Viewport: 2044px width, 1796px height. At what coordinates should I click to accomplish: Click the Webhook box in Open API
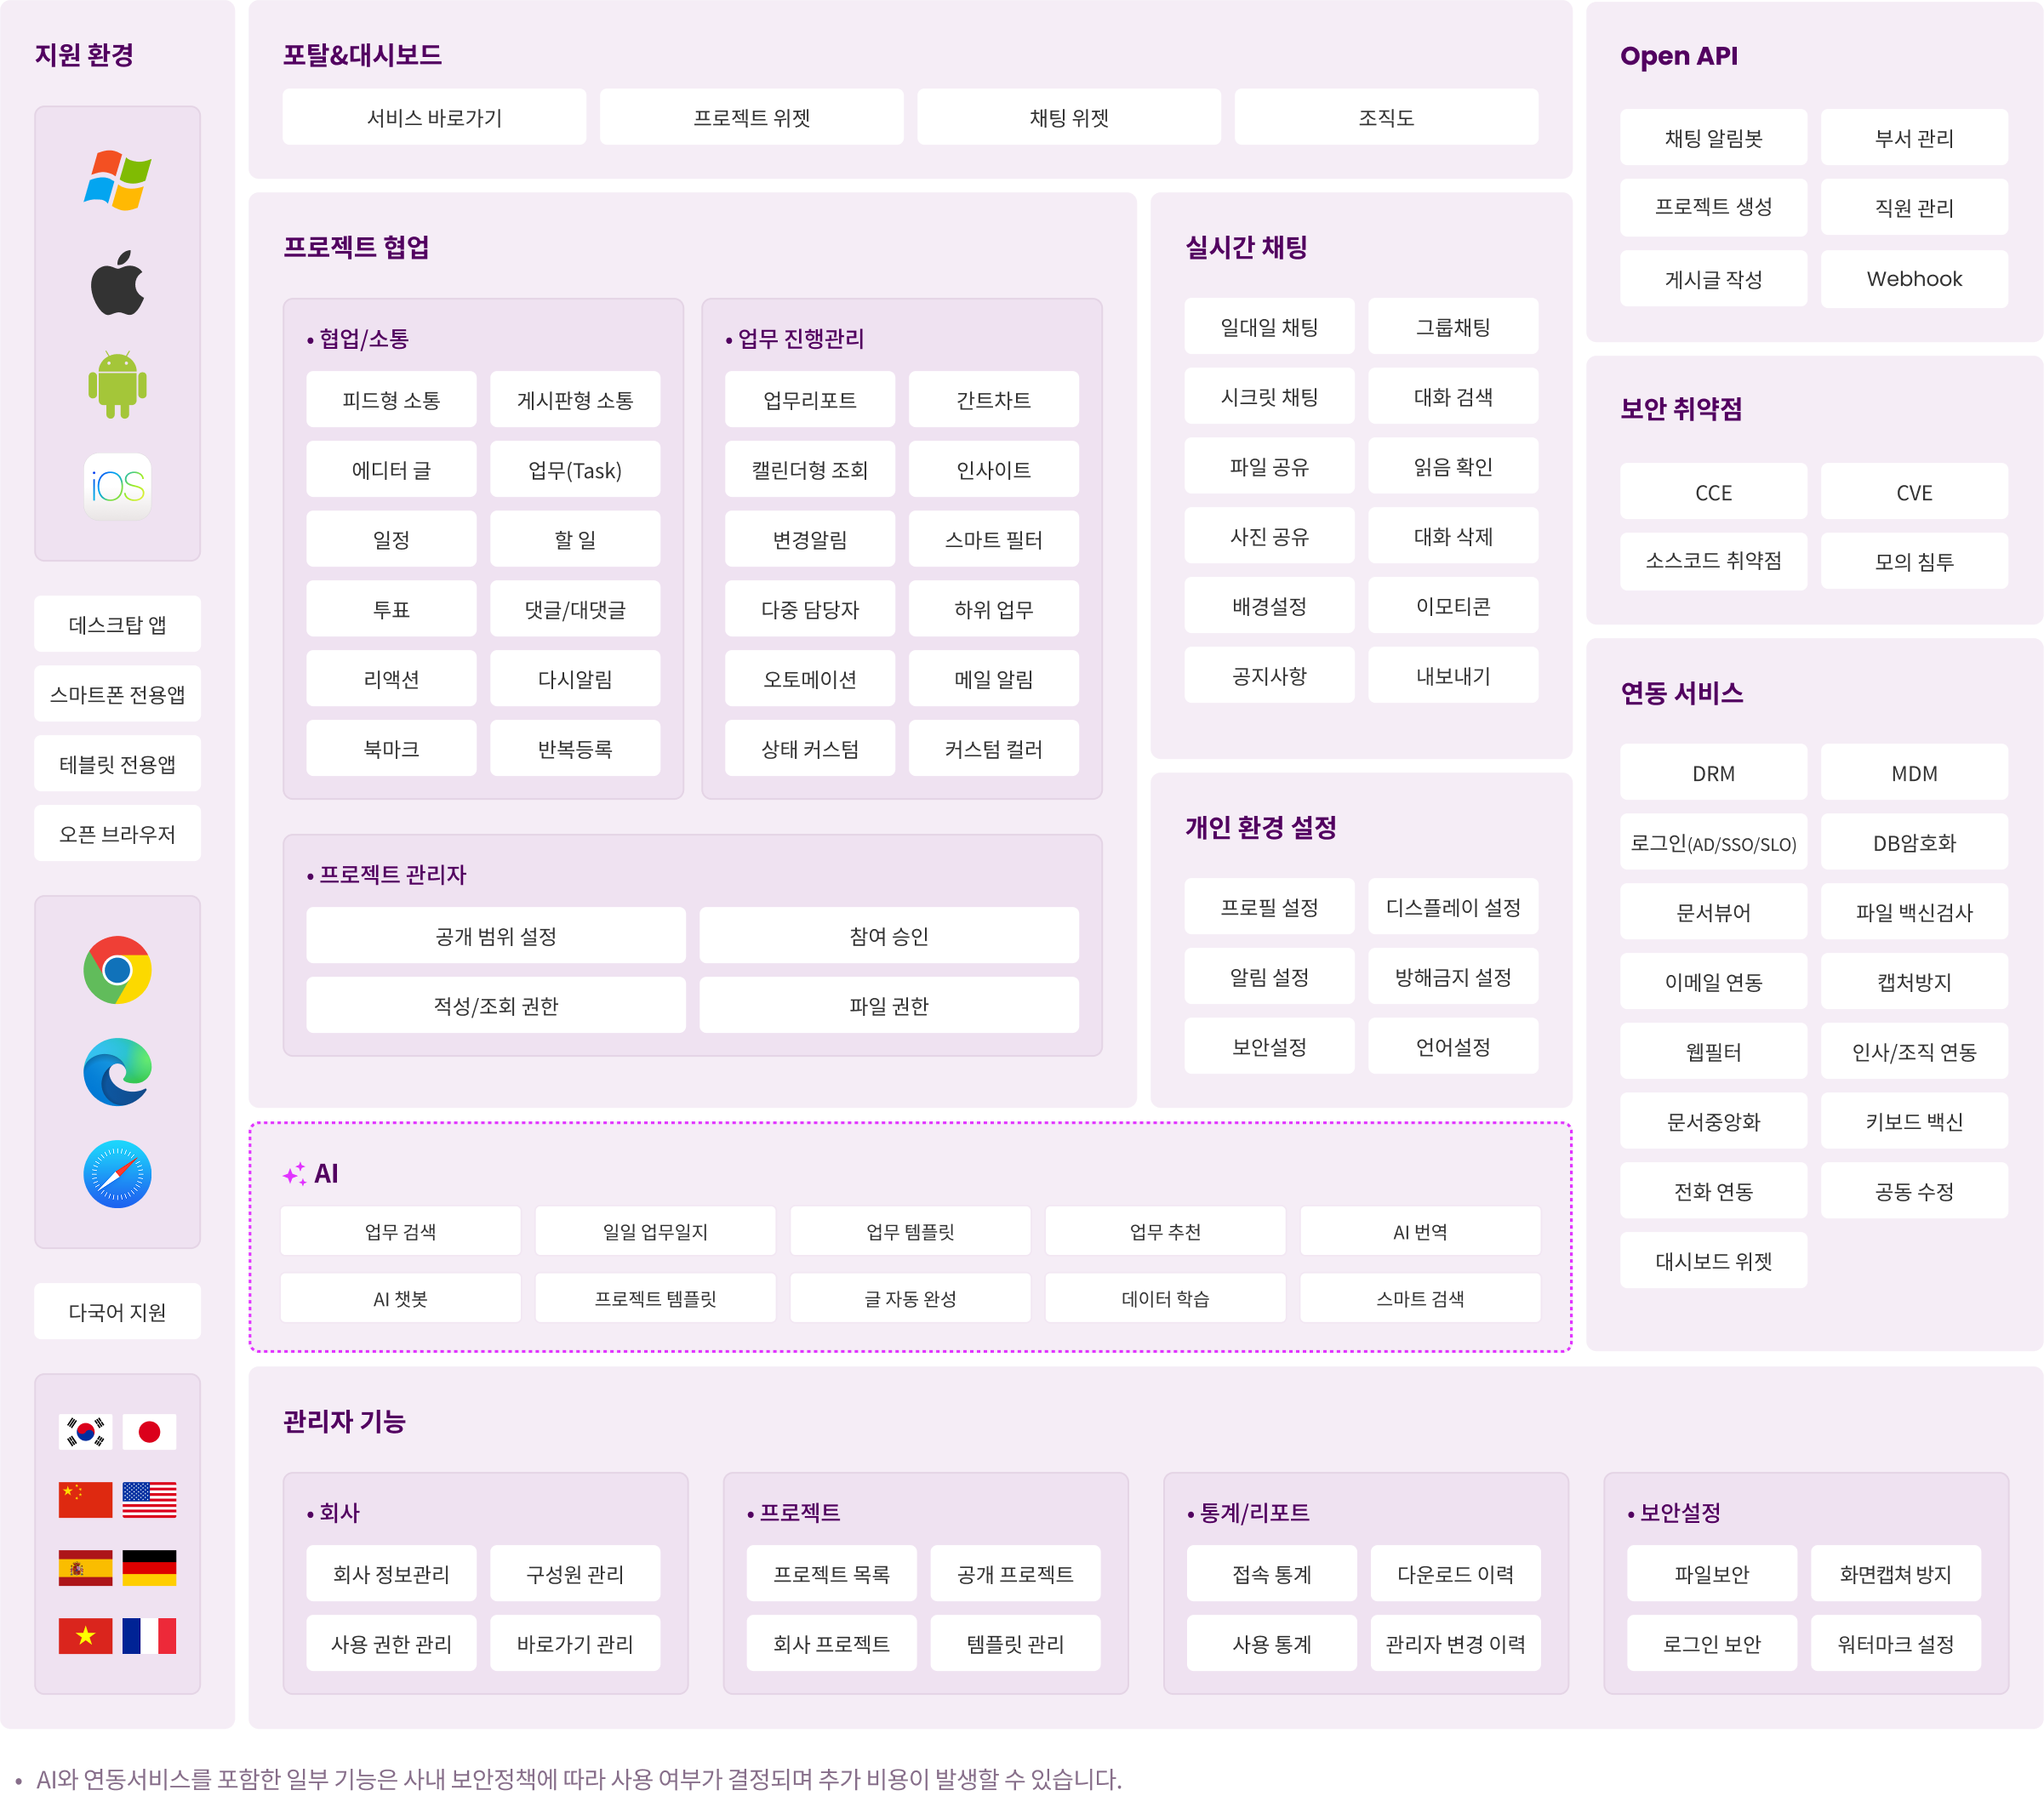click(x=1913, y=279)
